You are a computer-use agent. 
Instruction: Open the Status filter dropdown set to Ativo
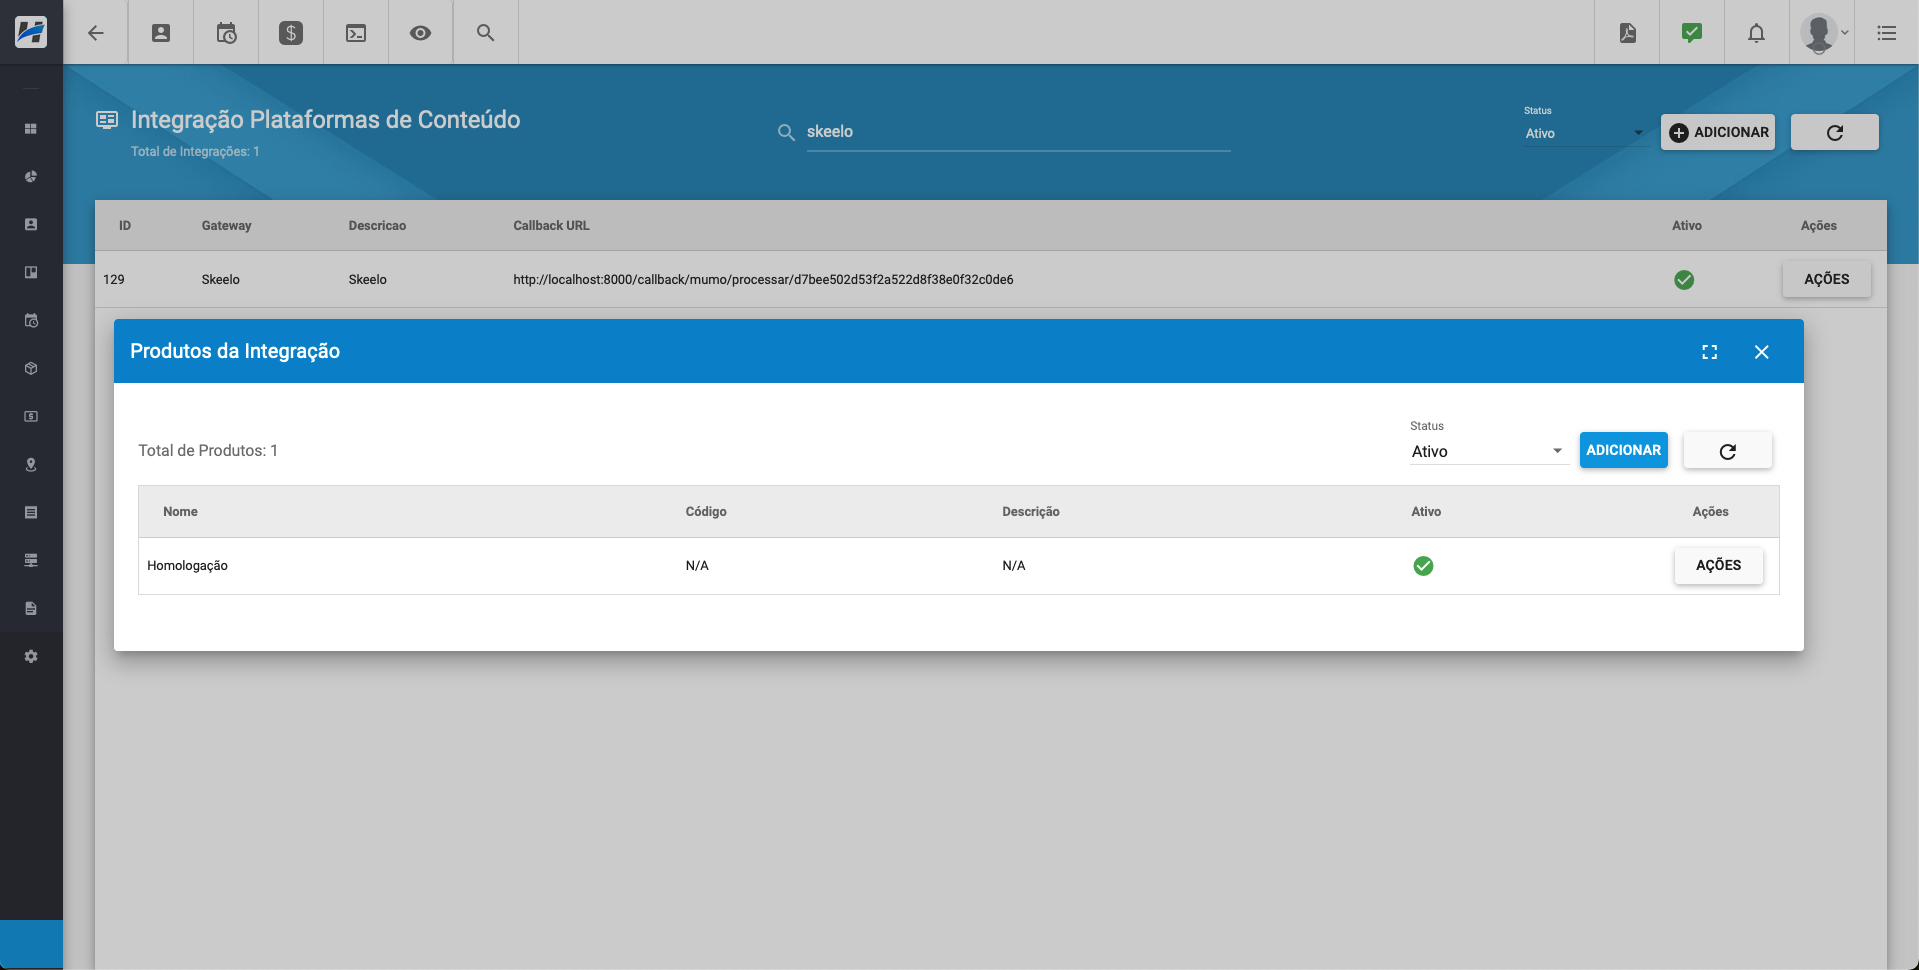[x=1583, y=132]
